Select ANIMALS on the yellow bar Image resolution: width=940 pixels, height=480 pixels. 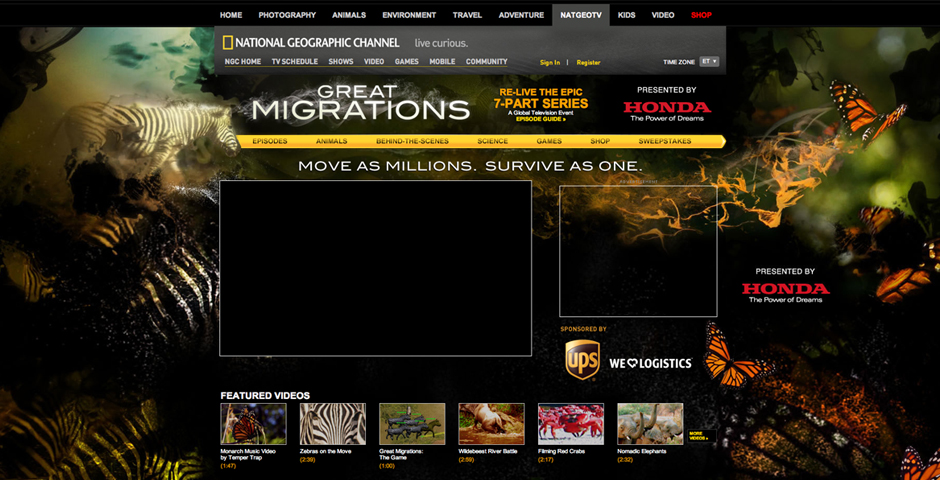pyautogui.click(x=332, y=141)
